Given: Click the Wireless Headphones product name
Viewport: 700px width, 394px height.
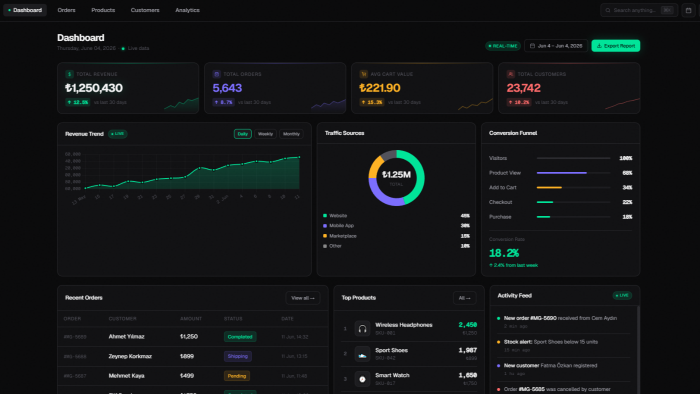Looking at the screenshot, I should (404, 325).
